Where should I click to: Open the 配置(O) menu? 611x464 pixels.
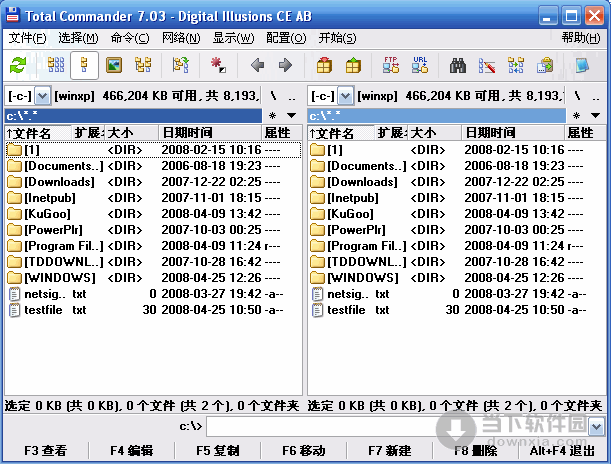click(x=286, y=38)
